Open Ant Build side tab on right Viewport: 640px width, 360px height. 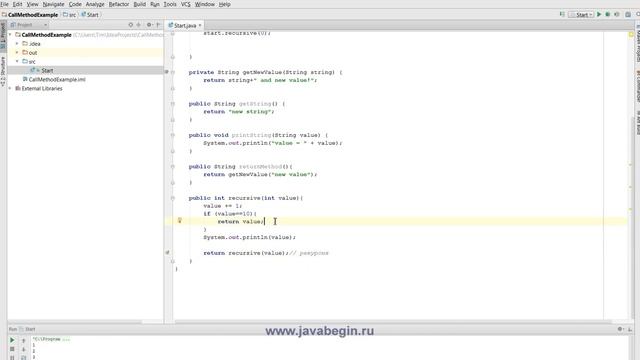coord(637,122)
